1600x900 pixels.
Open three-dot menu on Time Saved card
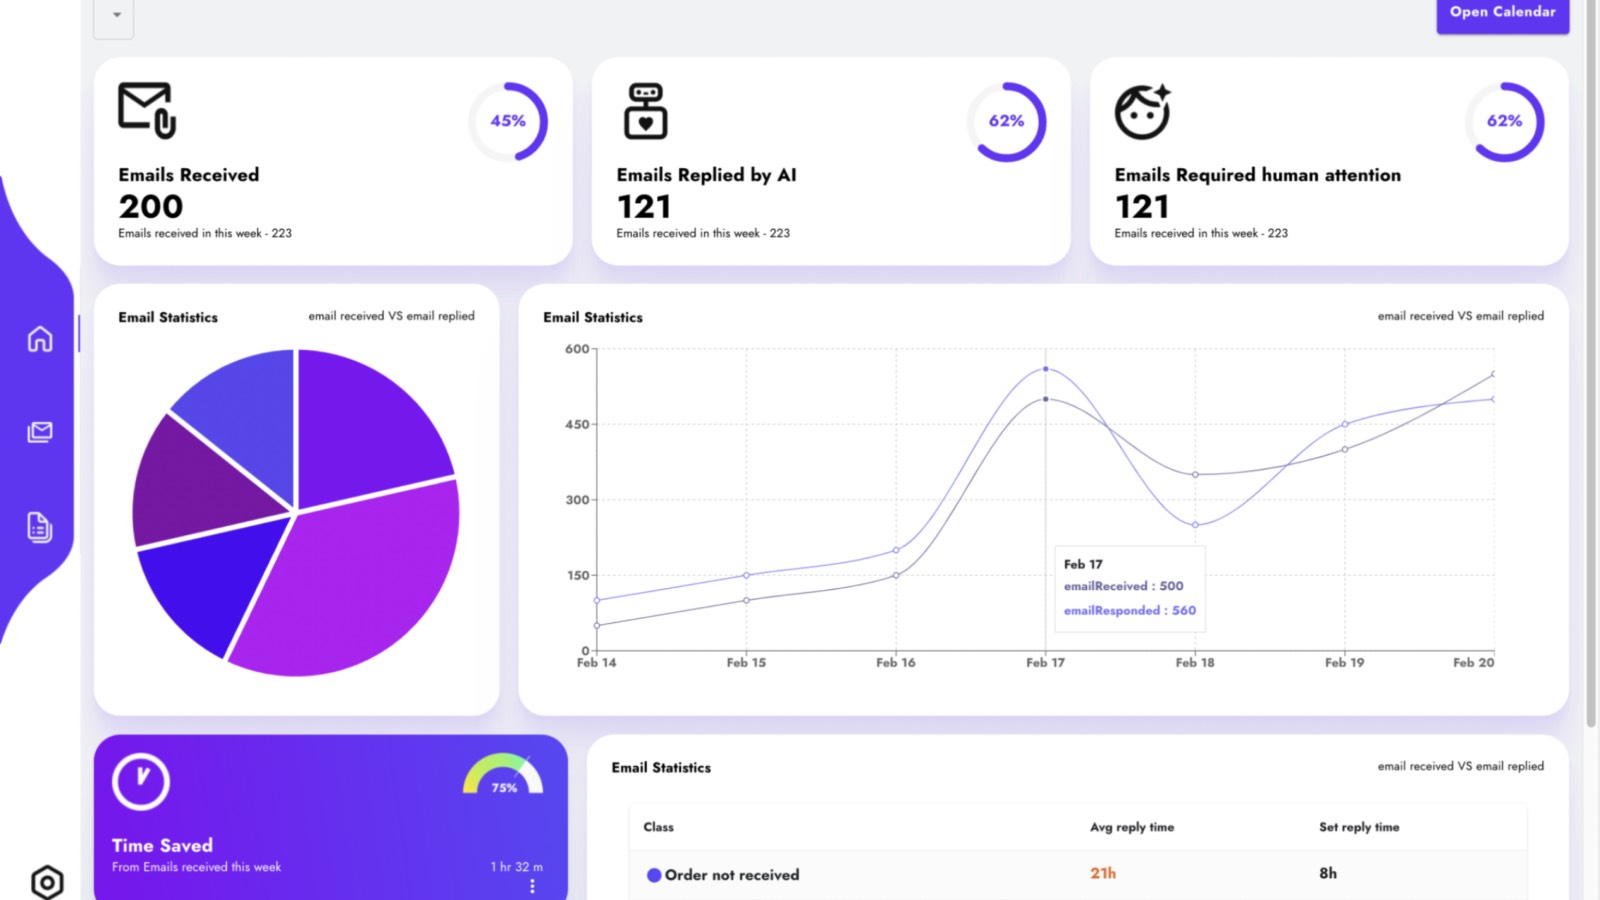532,887
